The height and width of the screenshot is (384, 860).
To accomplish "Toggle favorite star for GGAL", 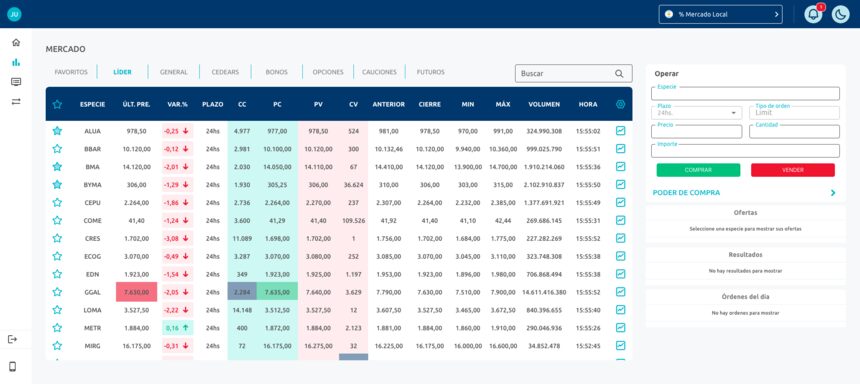I will [57, 292].
